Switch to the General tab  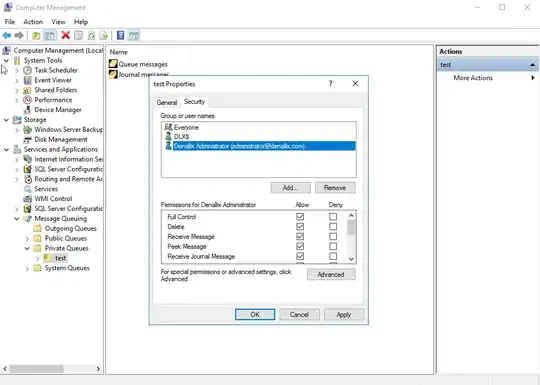167,102
